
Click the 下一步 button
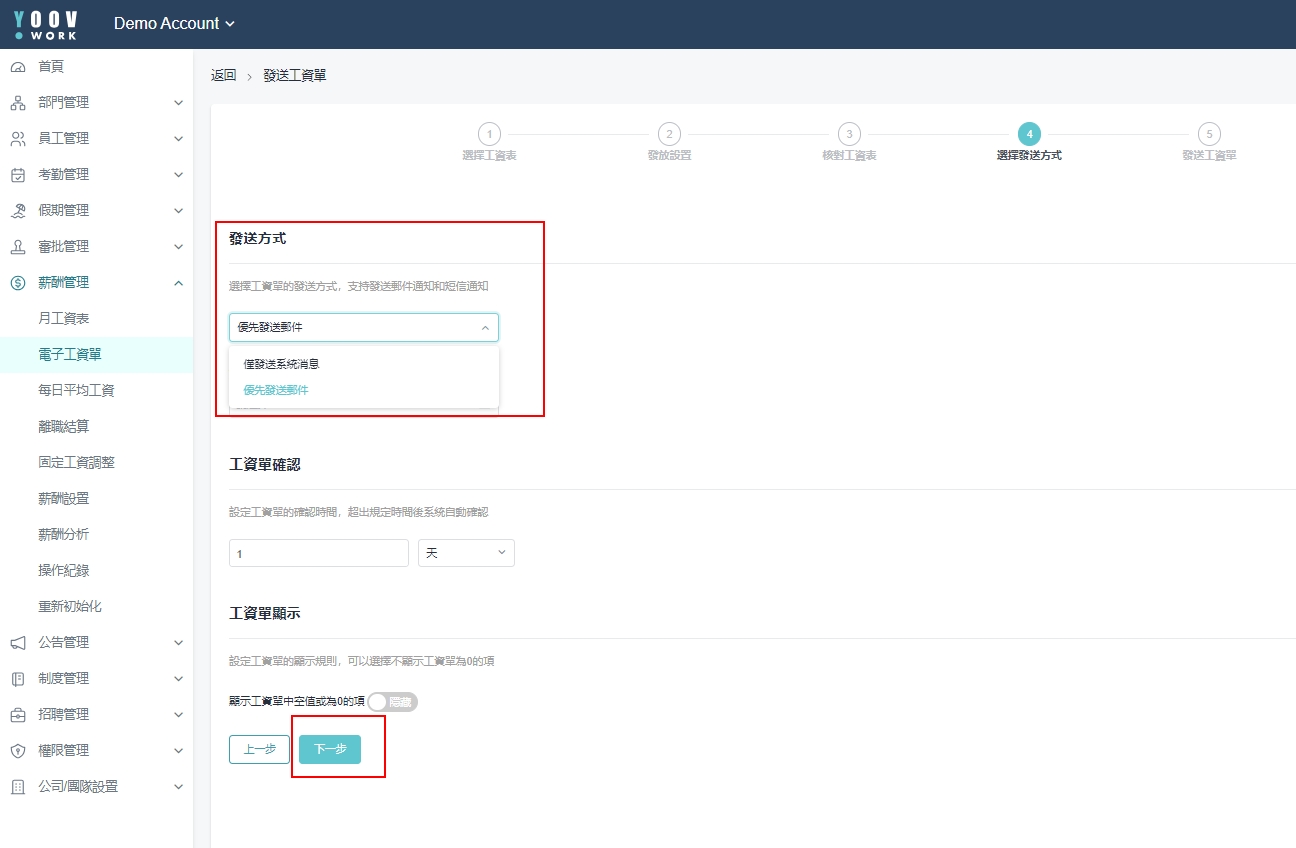click(x=330, y=749)
